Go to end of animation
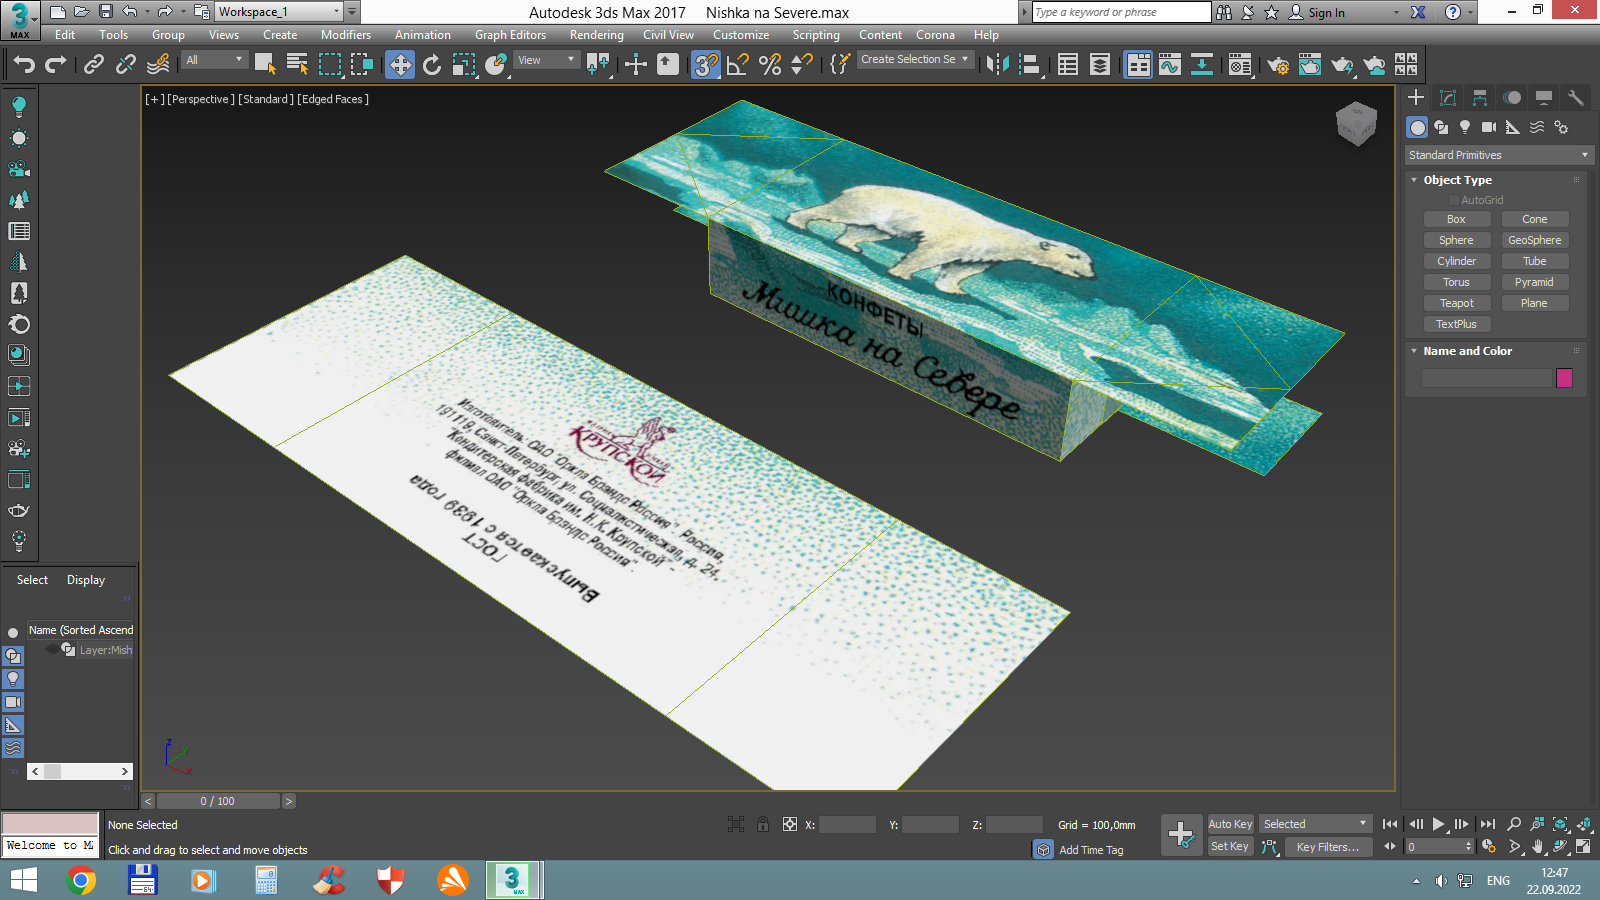1600x900 pixels. (1487, 824)
